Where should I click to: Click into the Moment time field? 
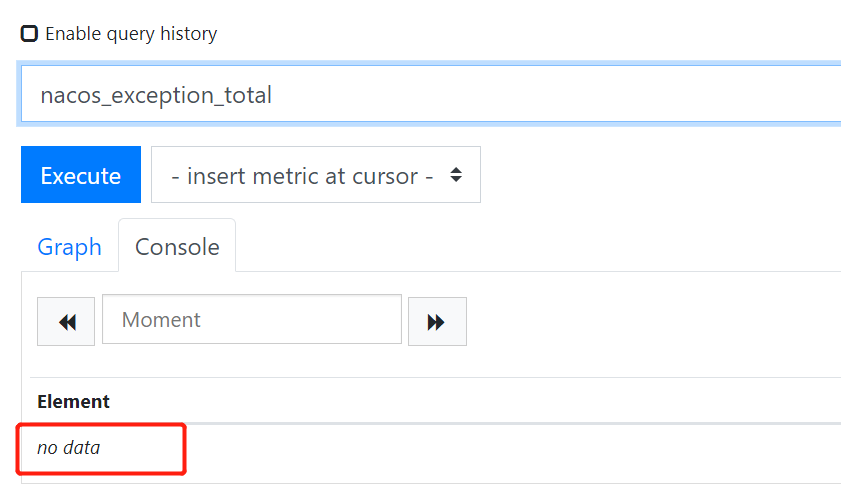[x=252, y=320]
